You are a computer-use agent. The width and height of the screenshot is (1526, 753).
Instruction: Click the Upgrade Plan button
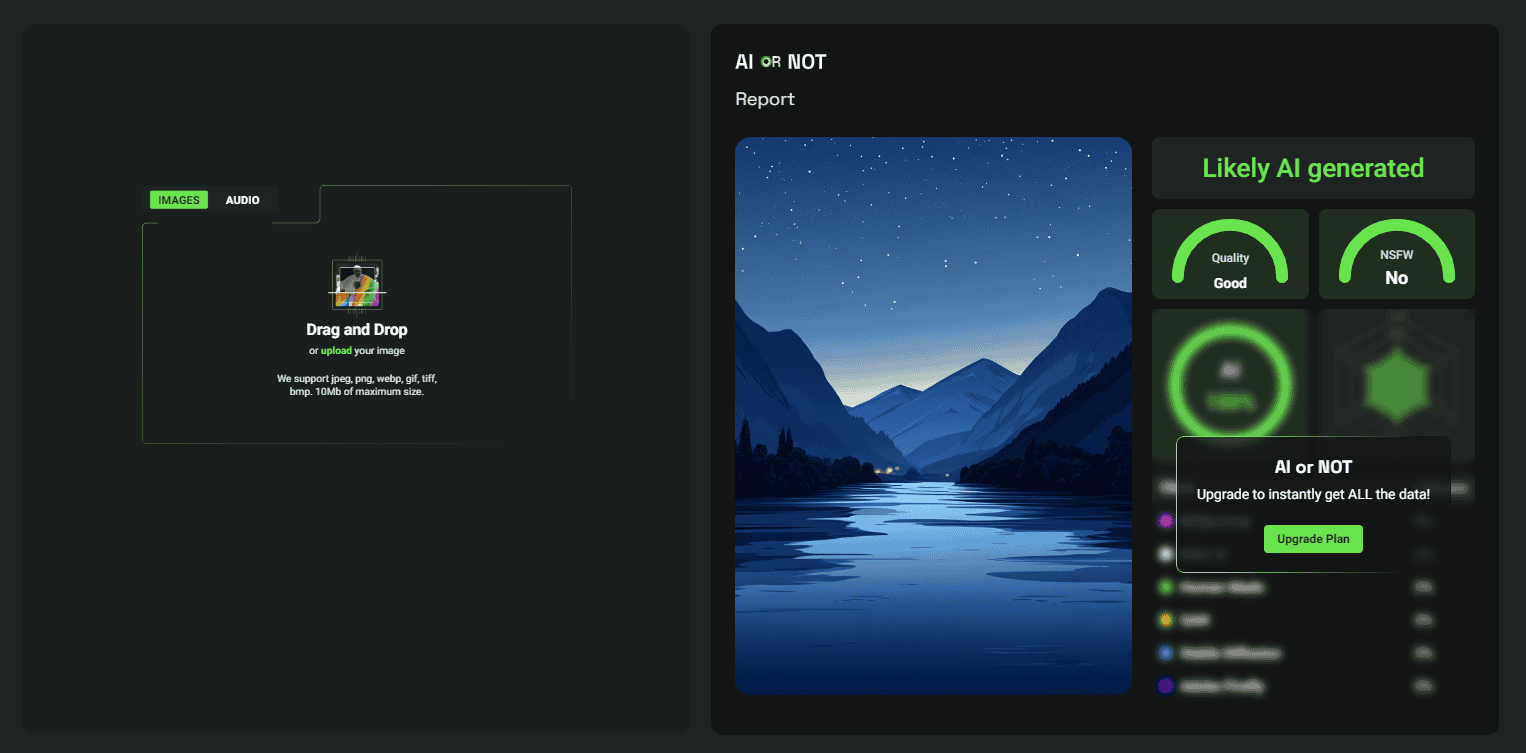coord(1313,539)
